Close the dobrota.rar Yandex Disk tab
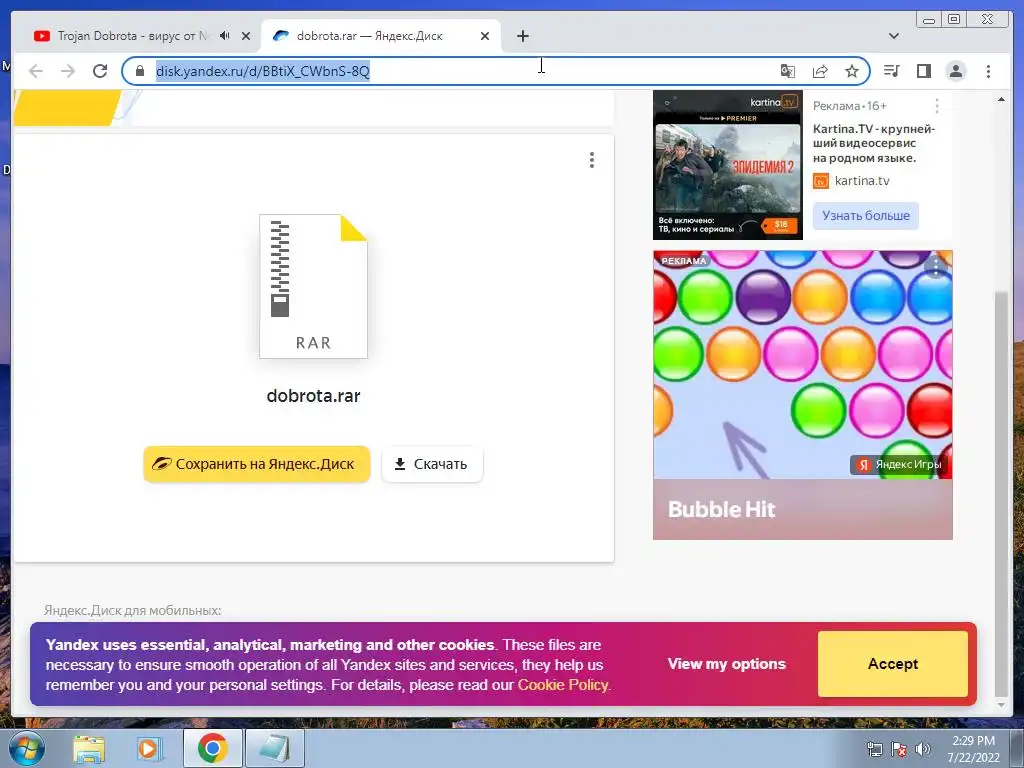 (485, 36)
